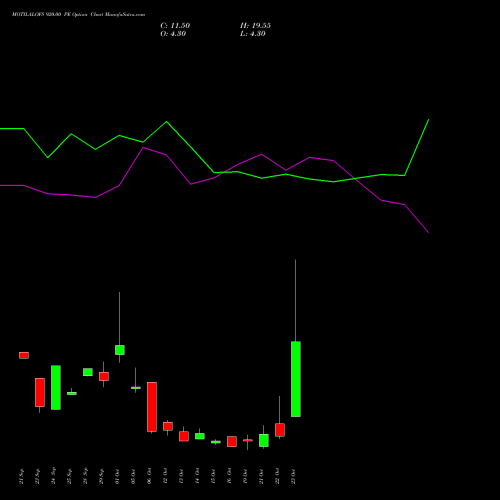
Task: Click the tall green candlestick for 23 Oct
Action: click(296, 379)
